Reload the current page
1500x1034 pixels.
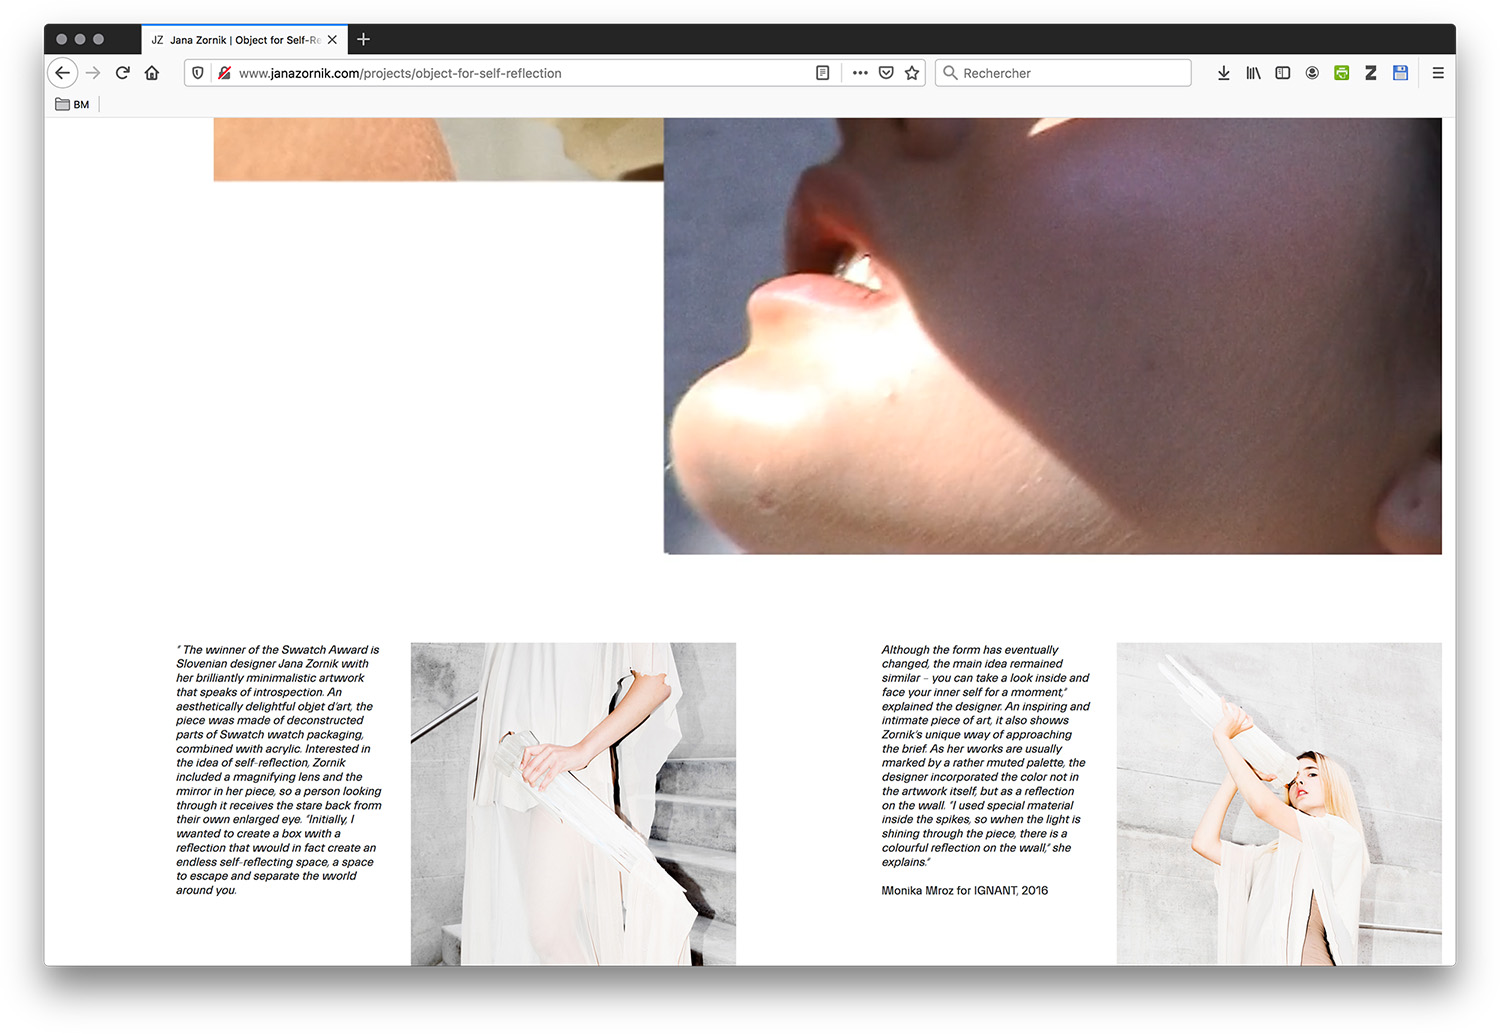coord(123,73)
